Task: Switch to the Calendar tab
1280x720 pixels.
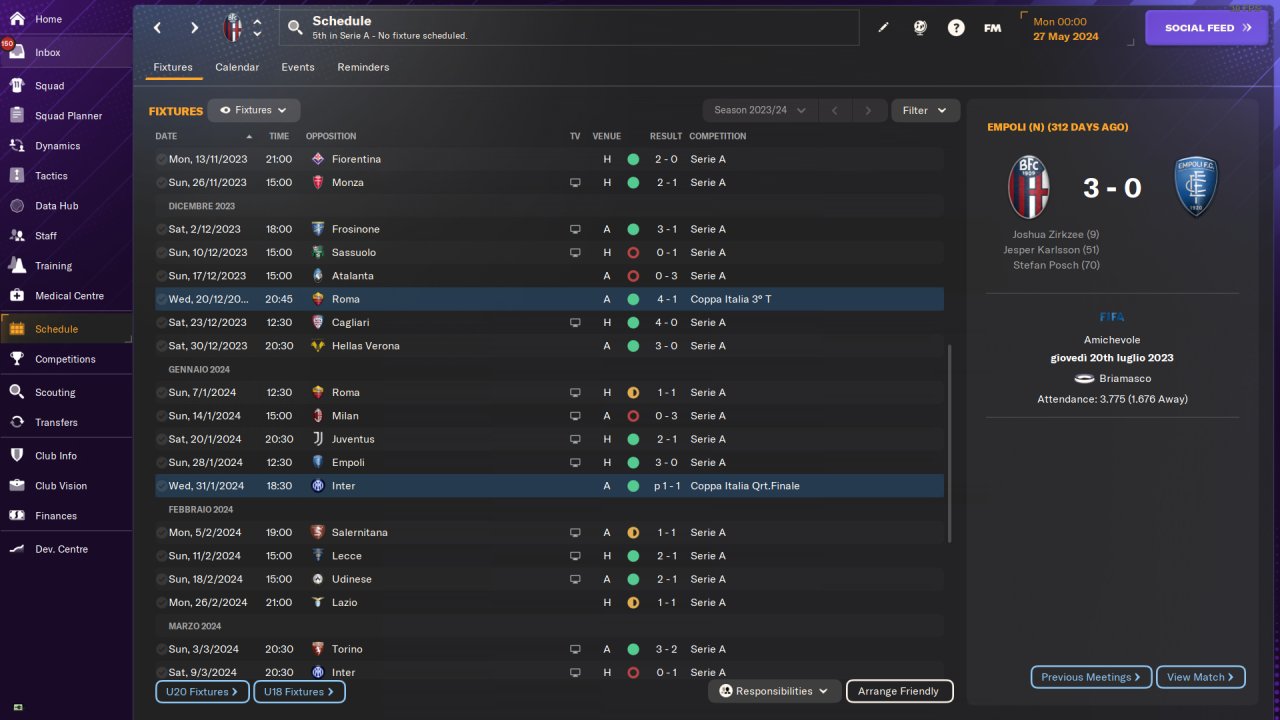Action: coord(237,67)
